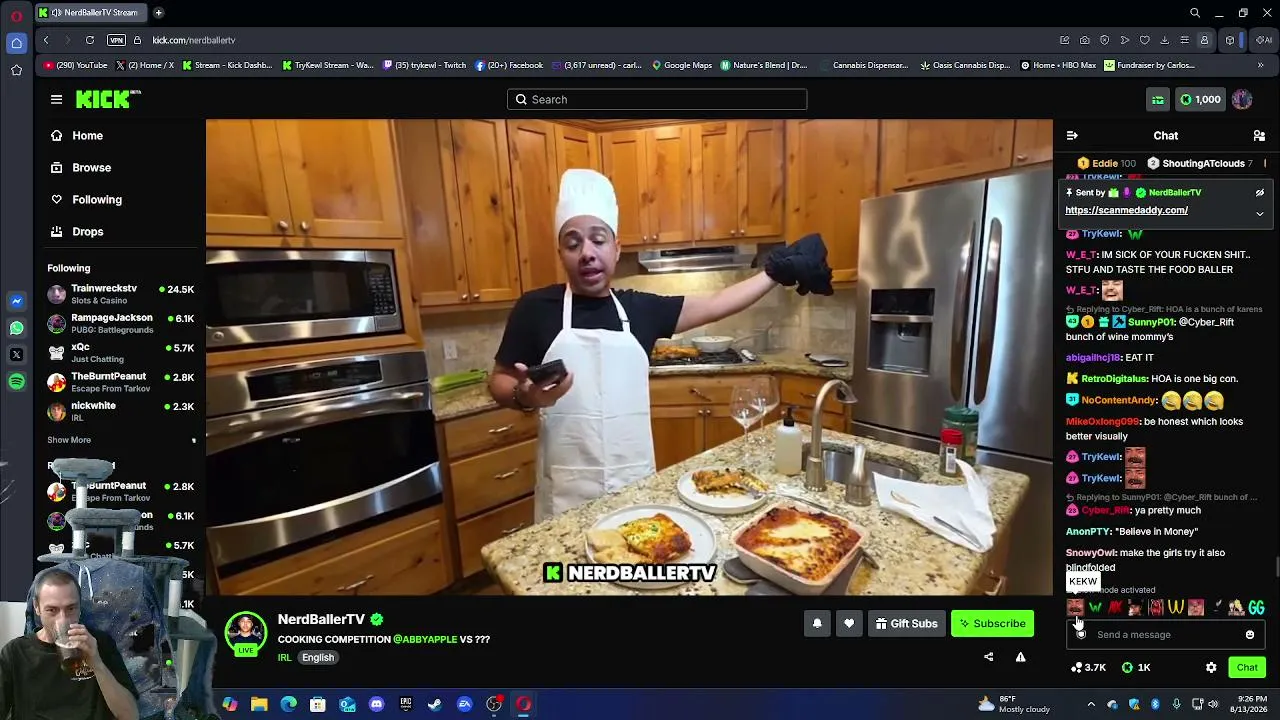The height and width of the screenshot is (720, 1280).
Task: Share the stream
Action: tap(989, 657)
